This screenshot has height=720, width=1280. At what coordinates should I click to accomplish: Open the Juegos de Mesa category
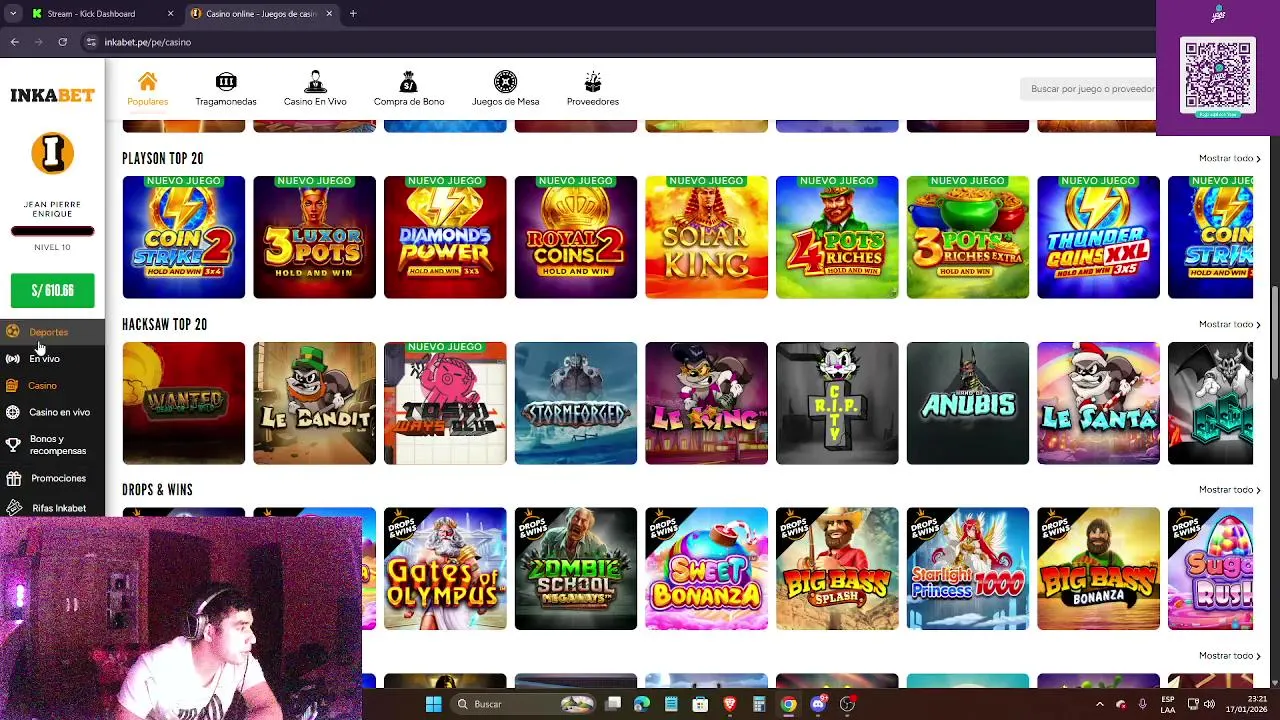[x=505, y=89]
